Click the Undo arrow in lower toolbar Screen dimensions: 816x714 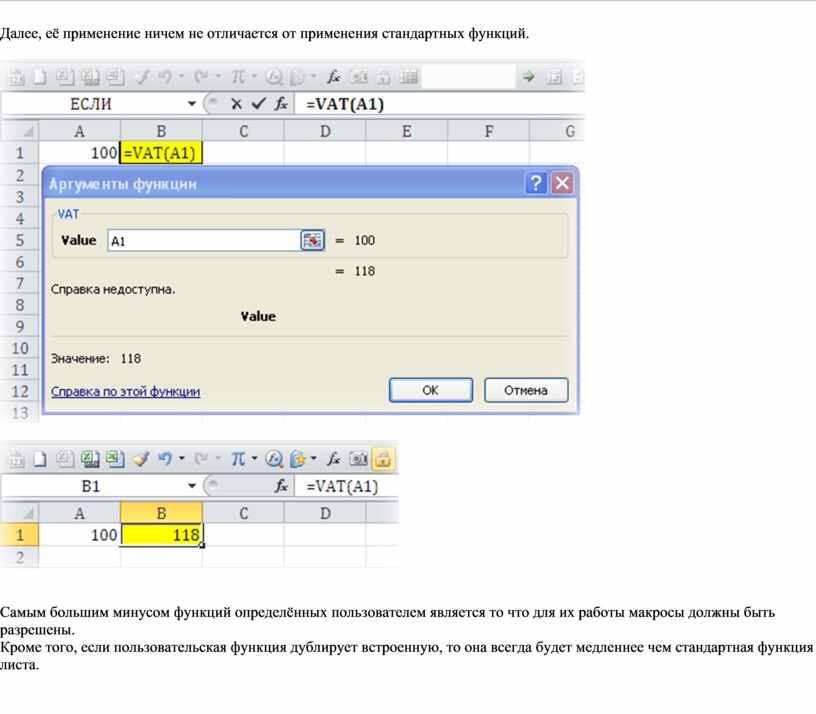(x=164, y=459)
